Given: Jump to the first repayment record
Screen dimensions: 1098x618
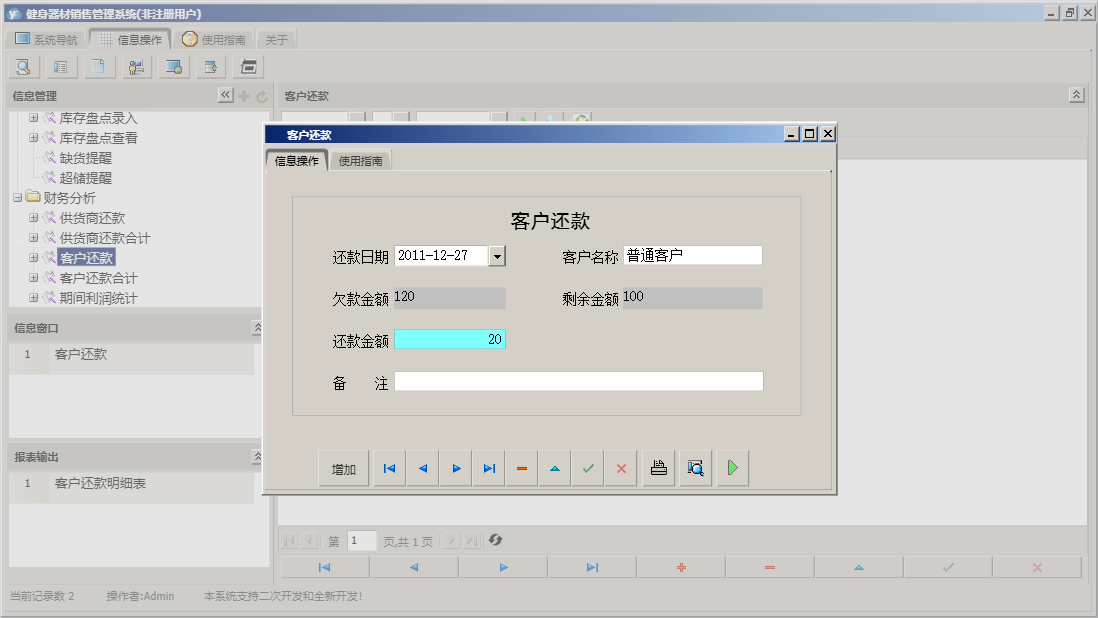Looking at the screenshot, I should 388,467.
